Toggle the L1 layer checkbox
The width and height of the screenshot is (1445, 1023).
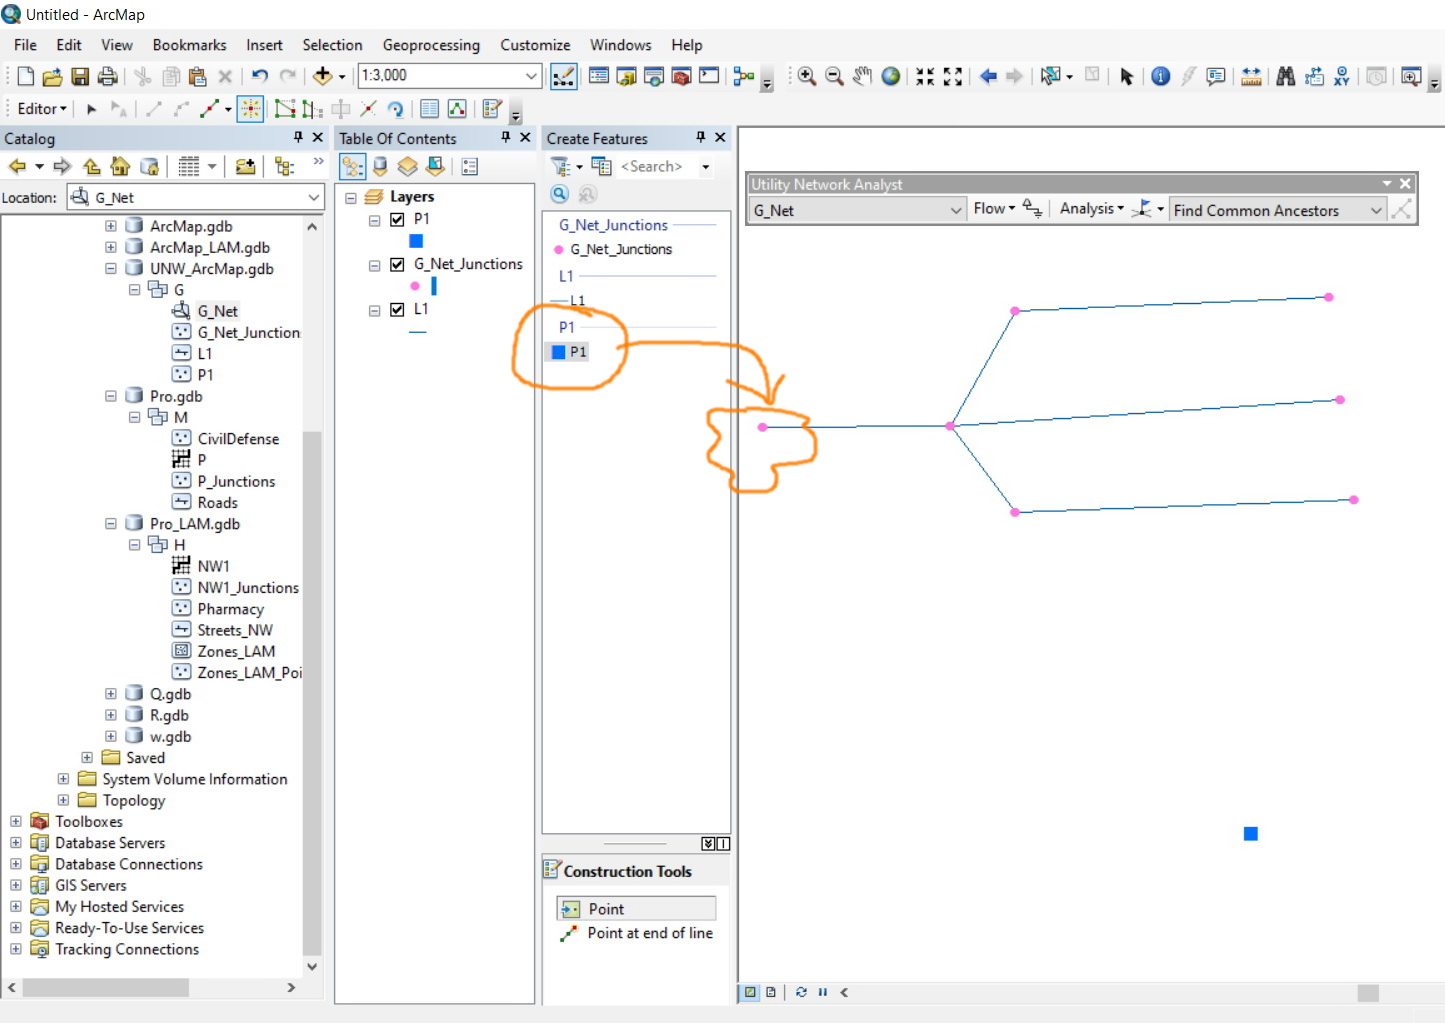click(397, 309)
